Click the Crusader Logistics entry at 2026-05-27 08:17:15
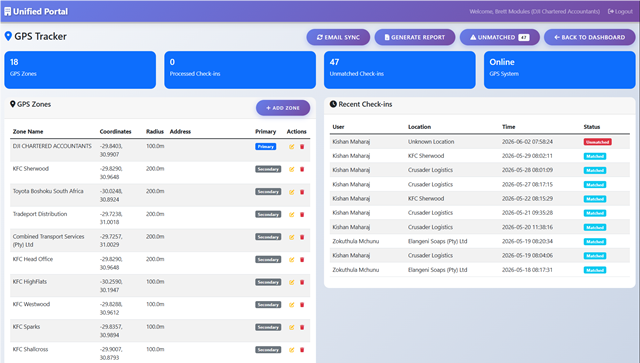640x363 pixels. pos(431,185)
